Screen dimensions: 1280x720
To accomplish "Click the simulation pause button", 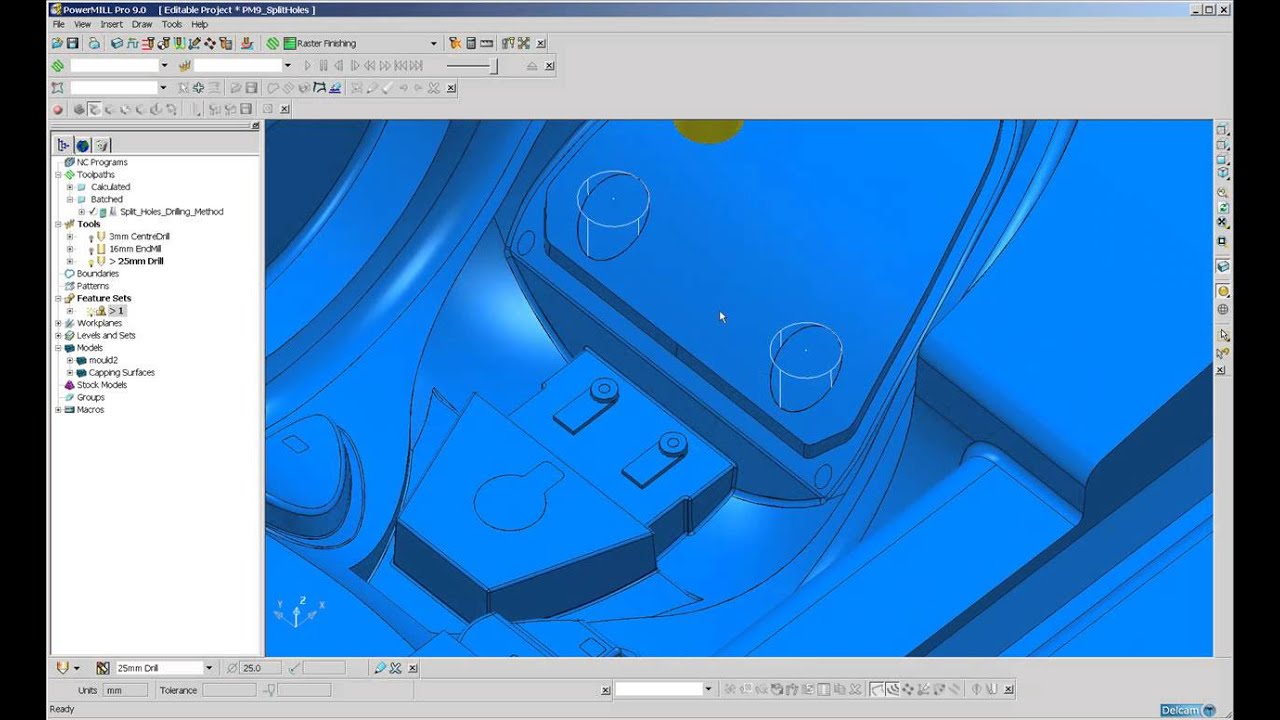I will pyautogui.click(x=323, y=66).
